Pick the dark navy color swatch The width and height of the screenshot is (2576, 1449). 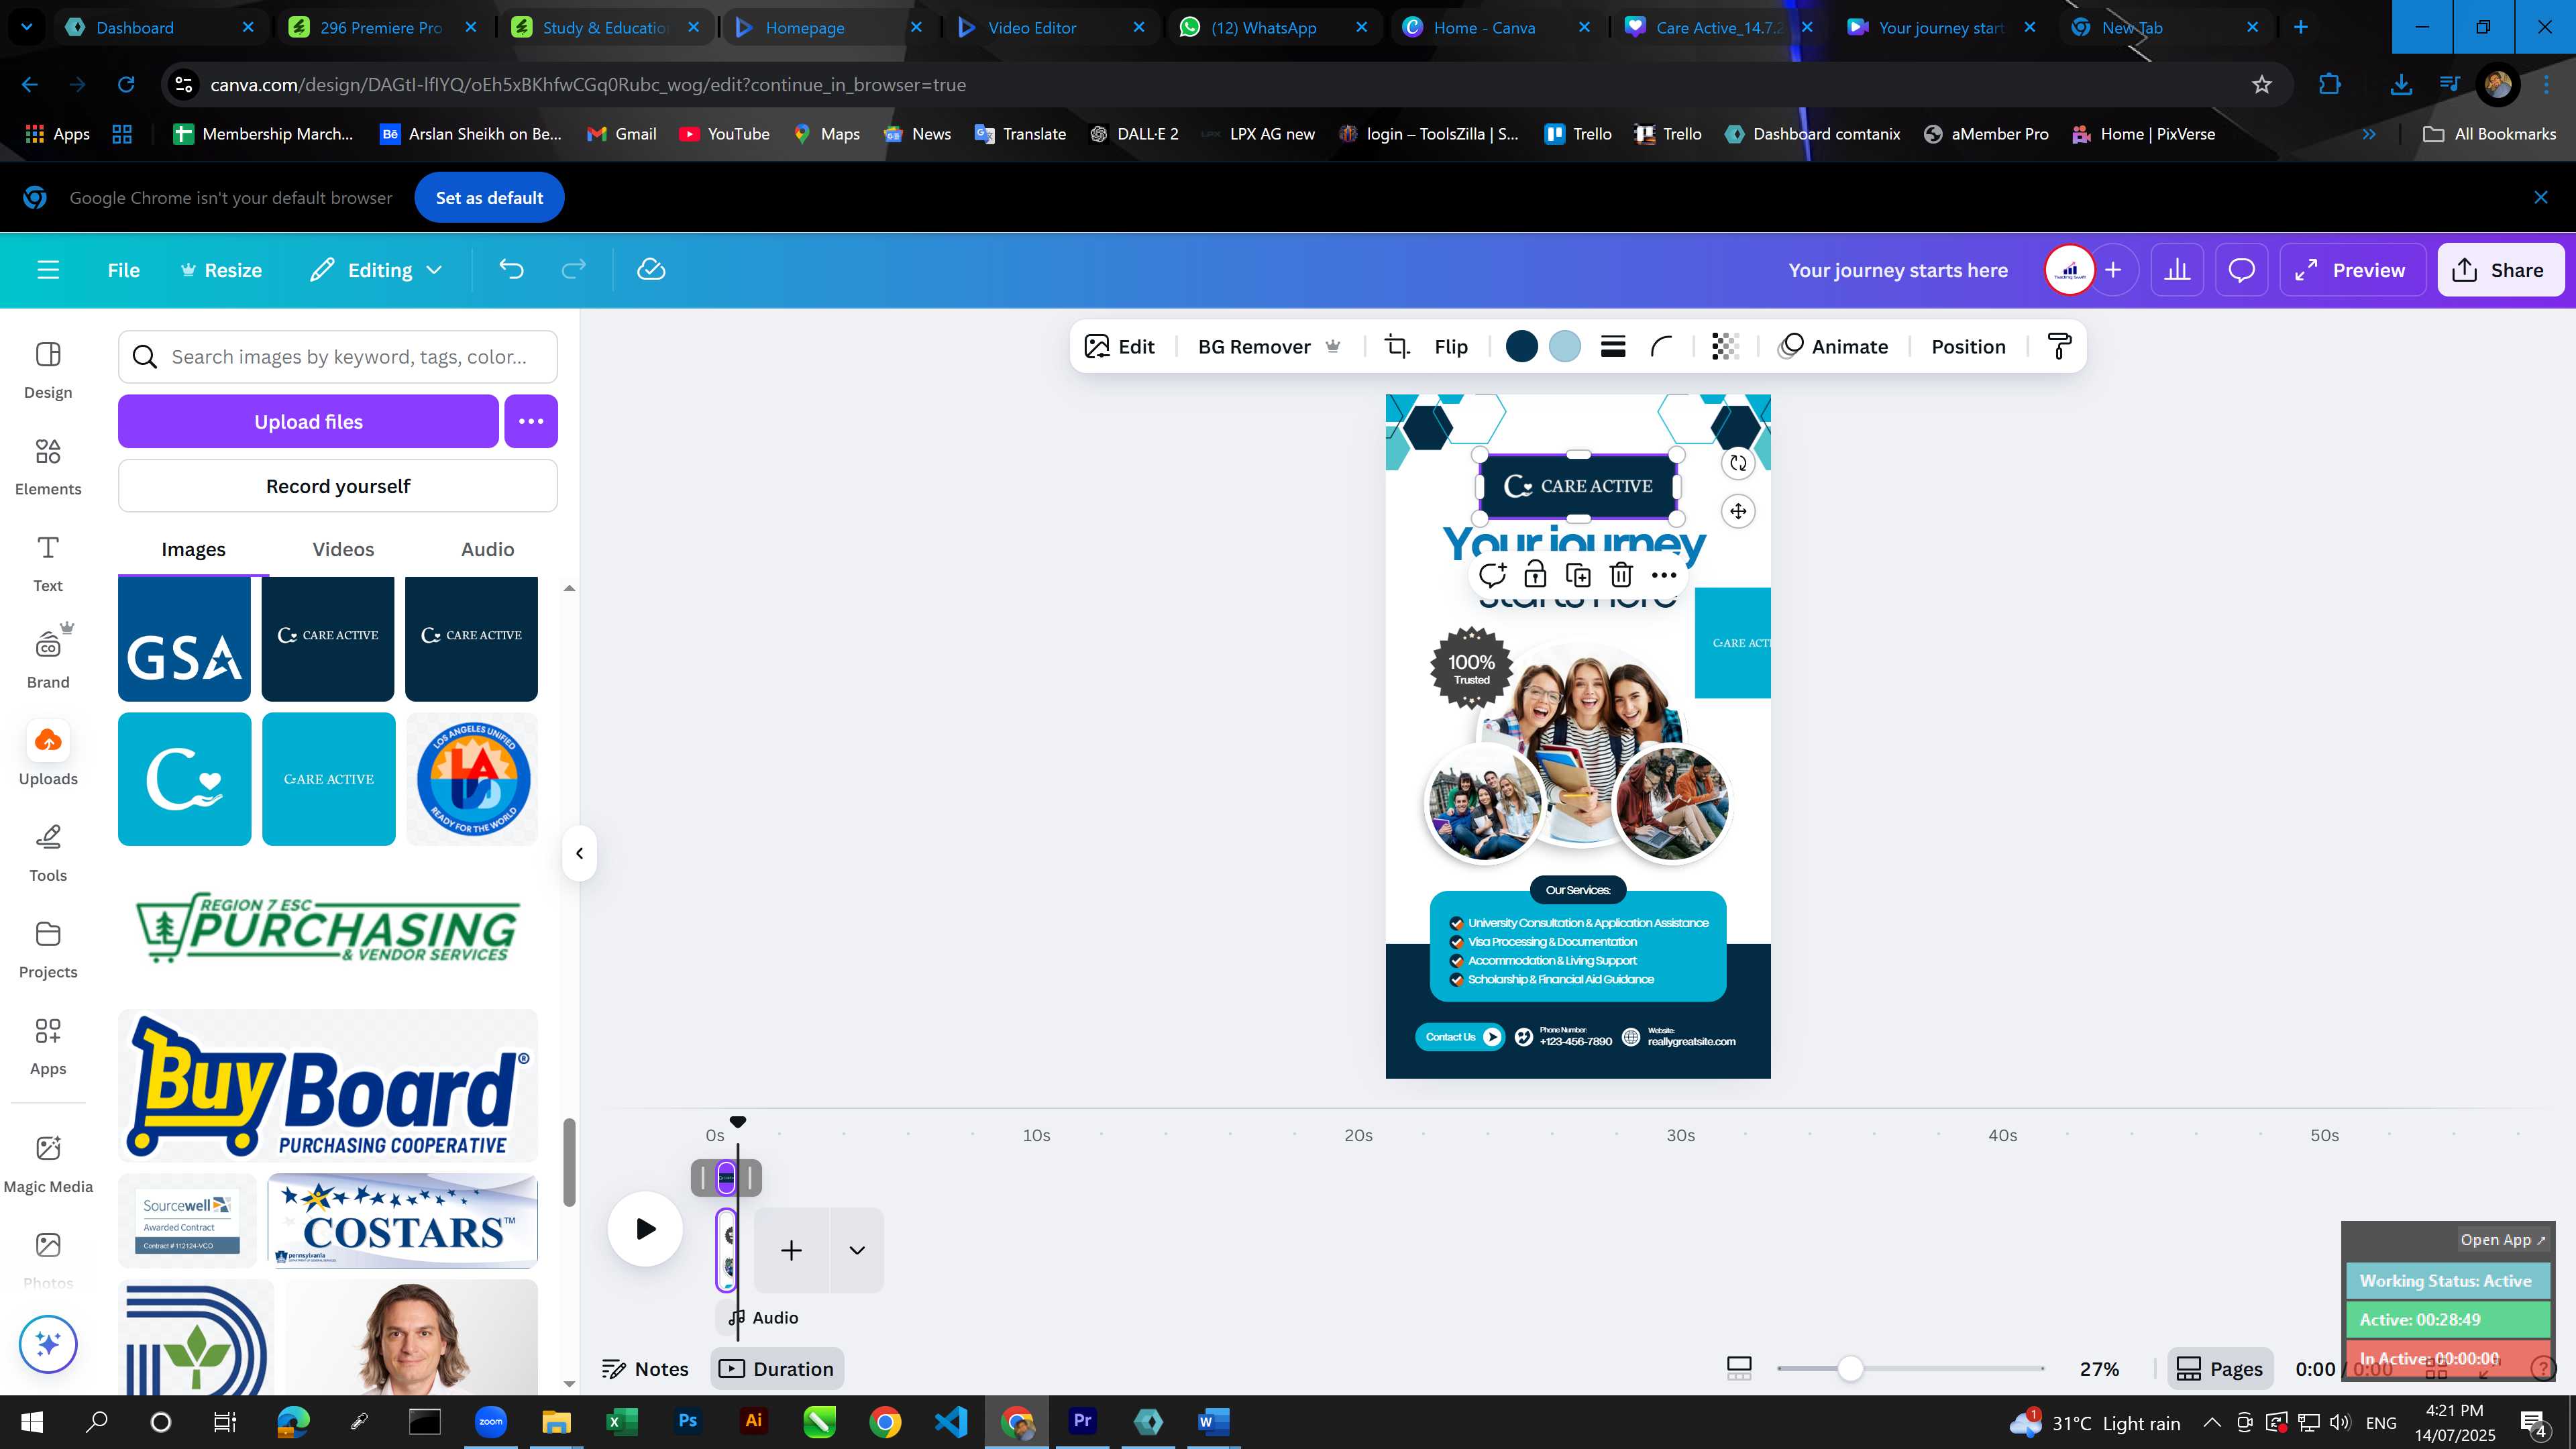(x=1522, y=347)
